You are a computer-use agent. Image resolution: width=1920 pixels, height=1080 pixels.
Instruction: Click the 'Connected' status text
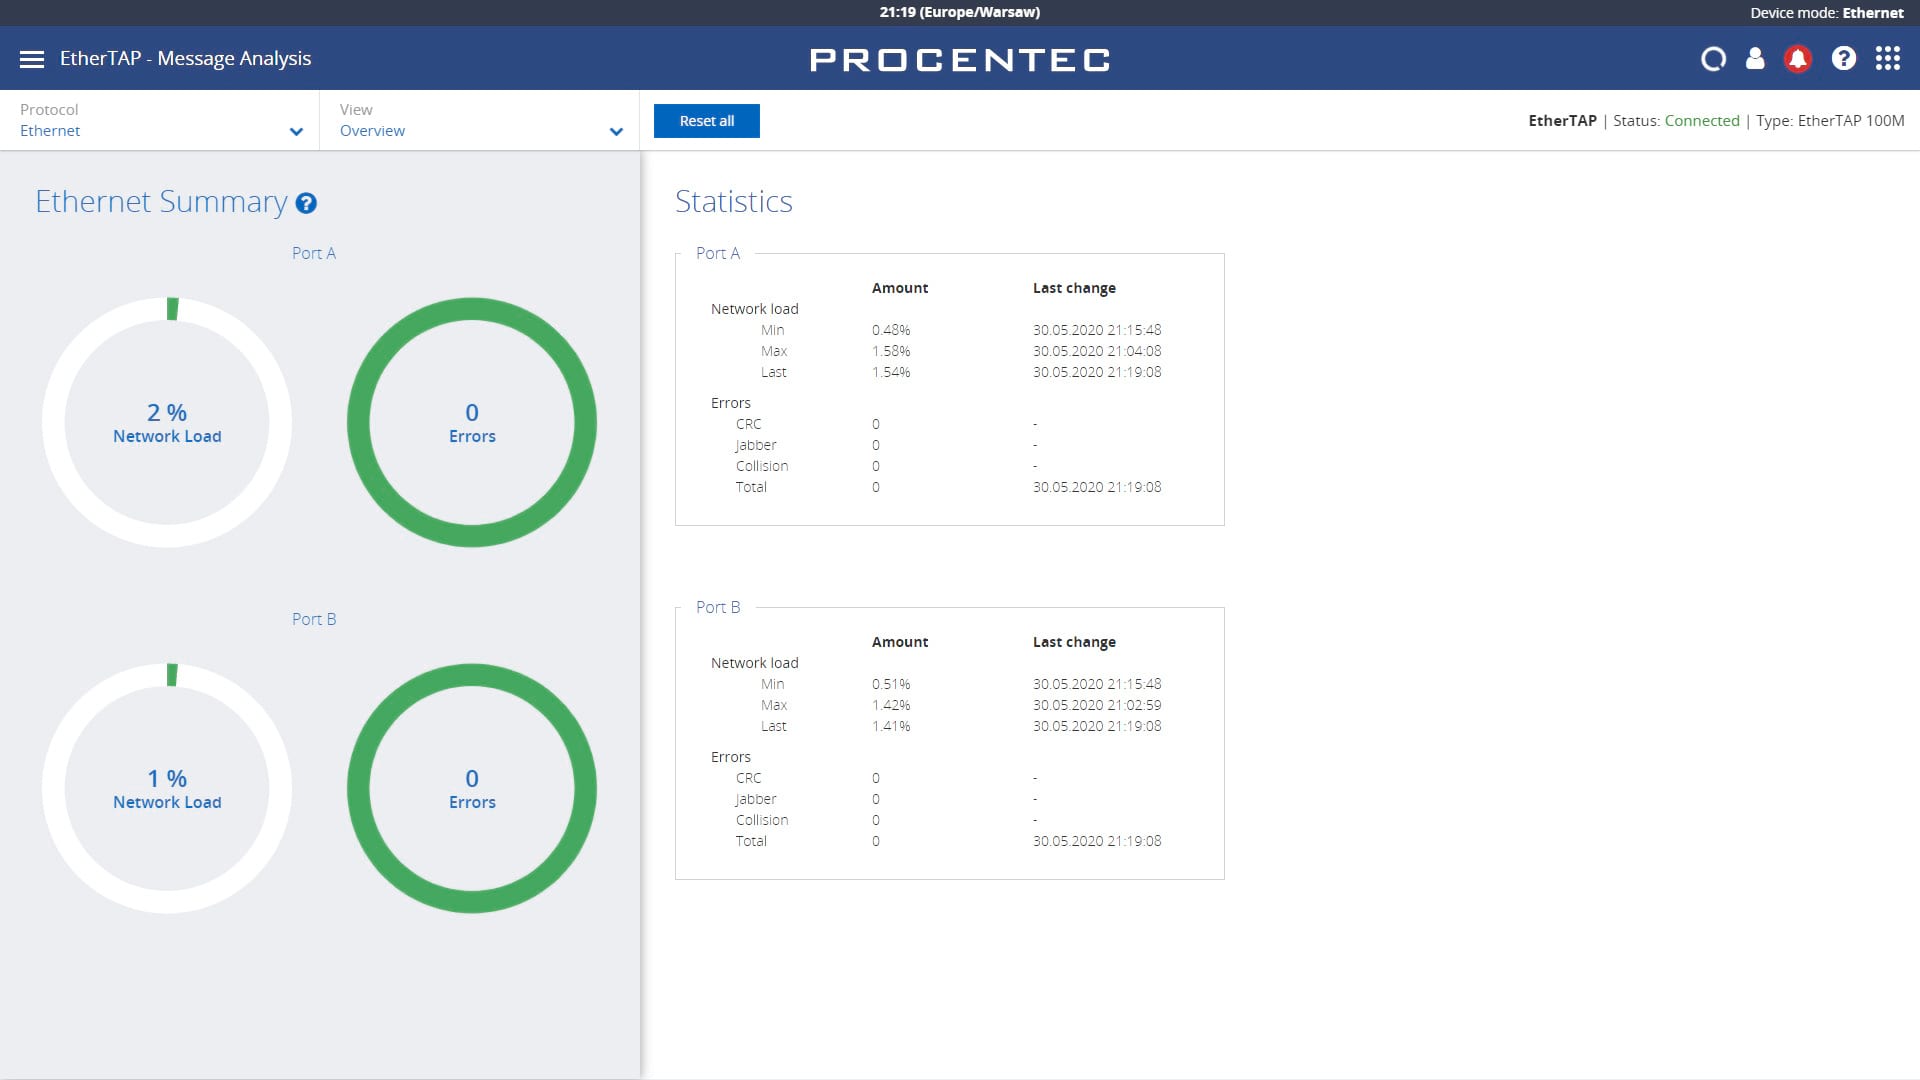tap(1702, 121)
